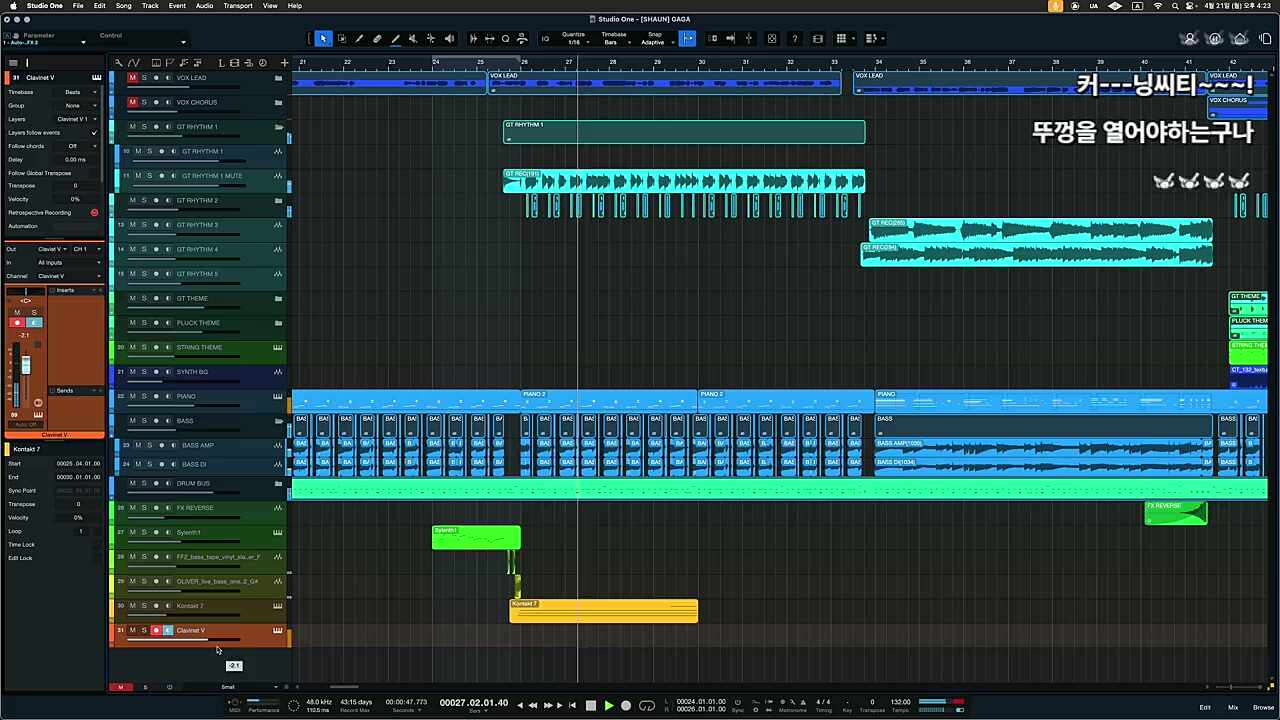Viewport: 1280px width, 720px height.
Task: Unmute the VOX CHORUS track
Action: (132, 102)
